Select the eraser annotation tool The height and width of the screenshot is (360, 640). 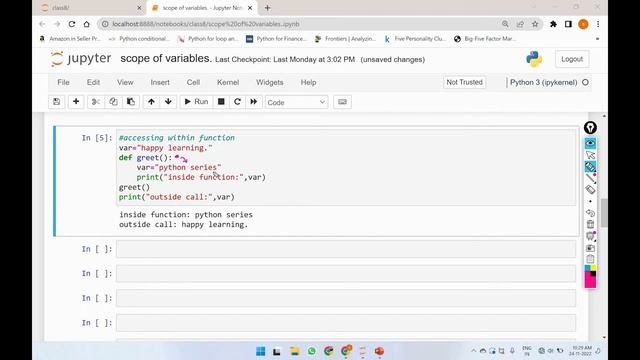pyautogui.click(x=590, y=189)
